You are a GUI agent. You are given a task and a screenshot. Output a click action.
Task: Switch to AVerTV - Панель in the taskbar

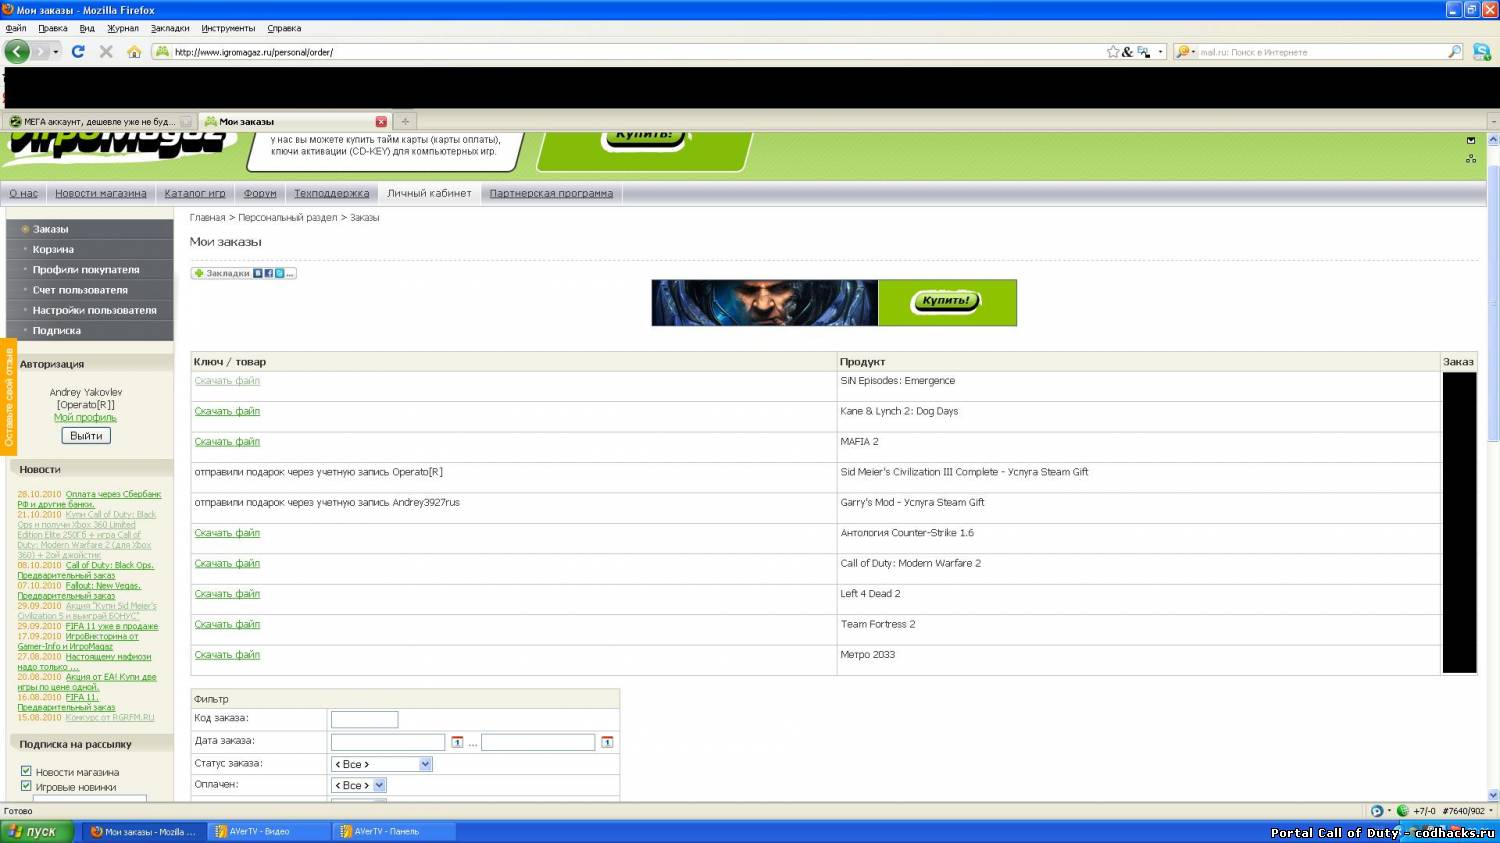[x=395, y=831]
